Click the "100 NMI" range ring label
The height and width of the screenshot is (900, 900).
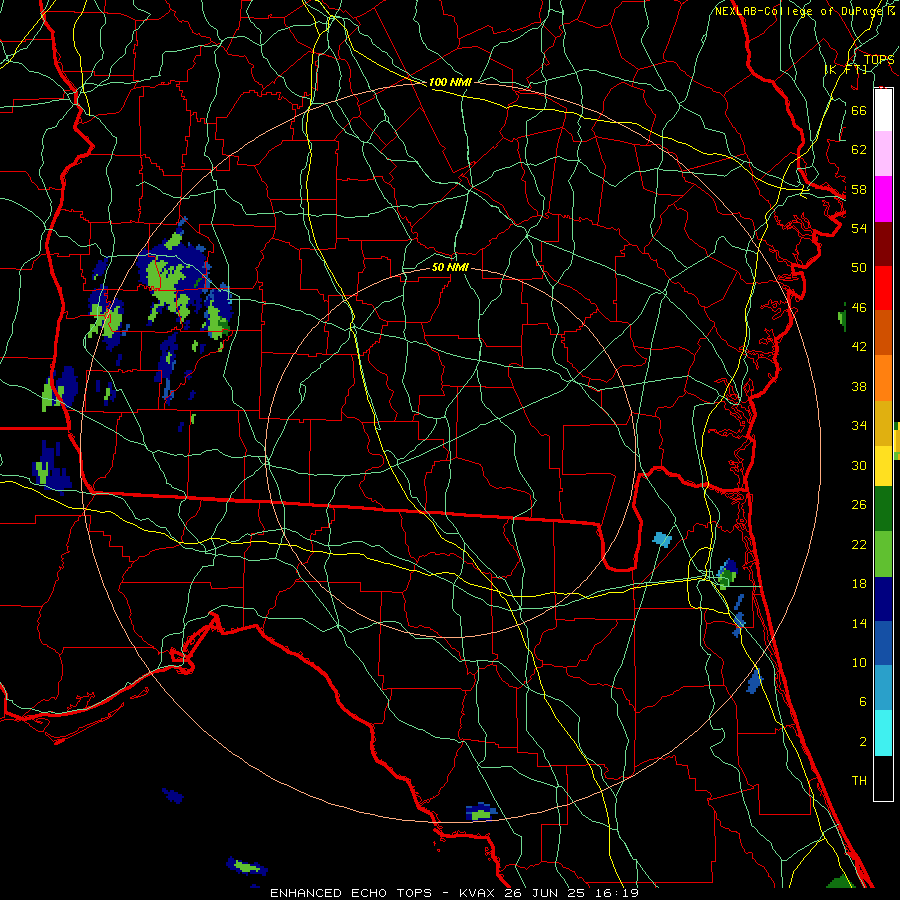tap(450, 83)
